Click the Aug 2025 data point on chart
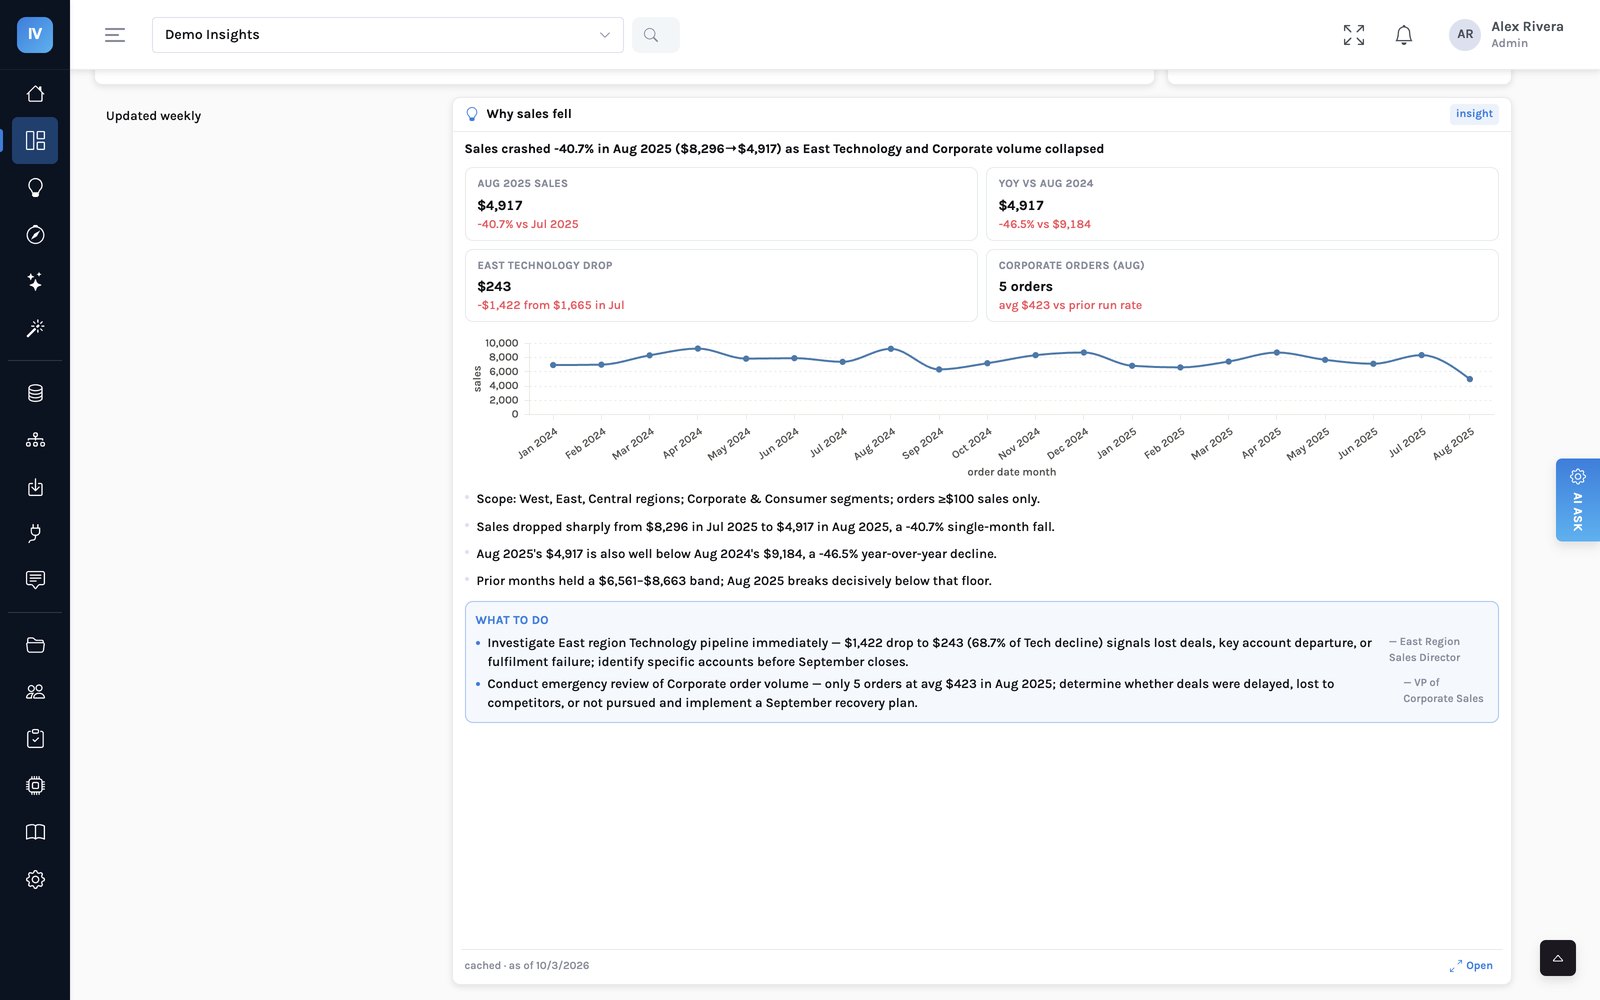Screen dimensions: 1600x1000 coord(1470,379)
